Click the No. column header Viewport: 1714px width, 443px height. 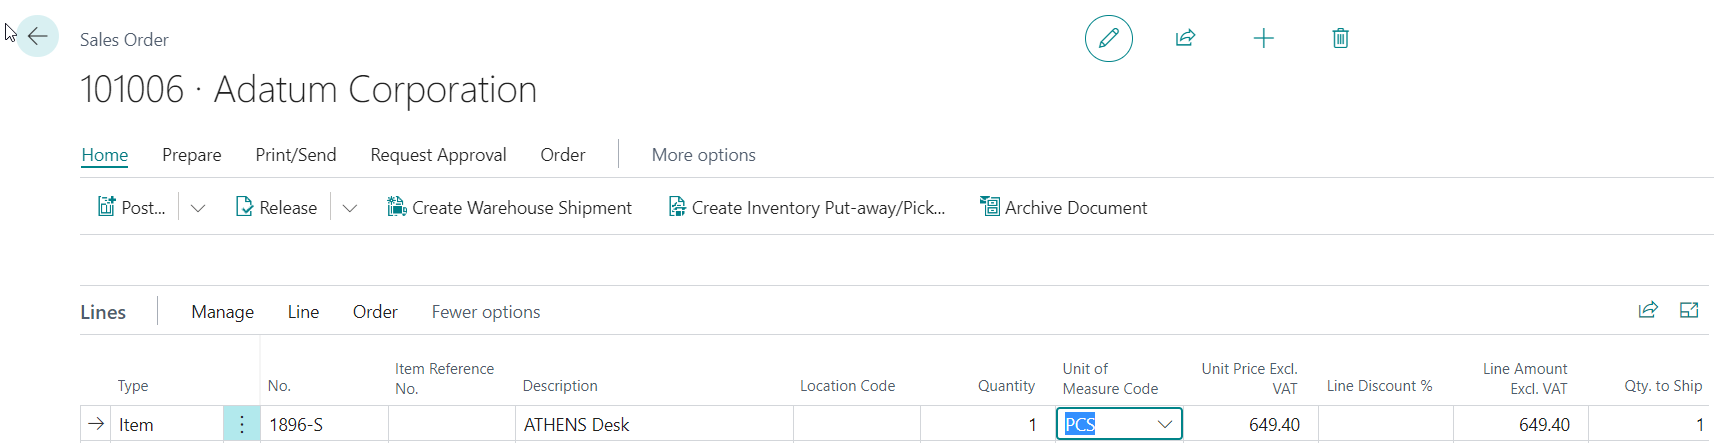pos(279,386)
